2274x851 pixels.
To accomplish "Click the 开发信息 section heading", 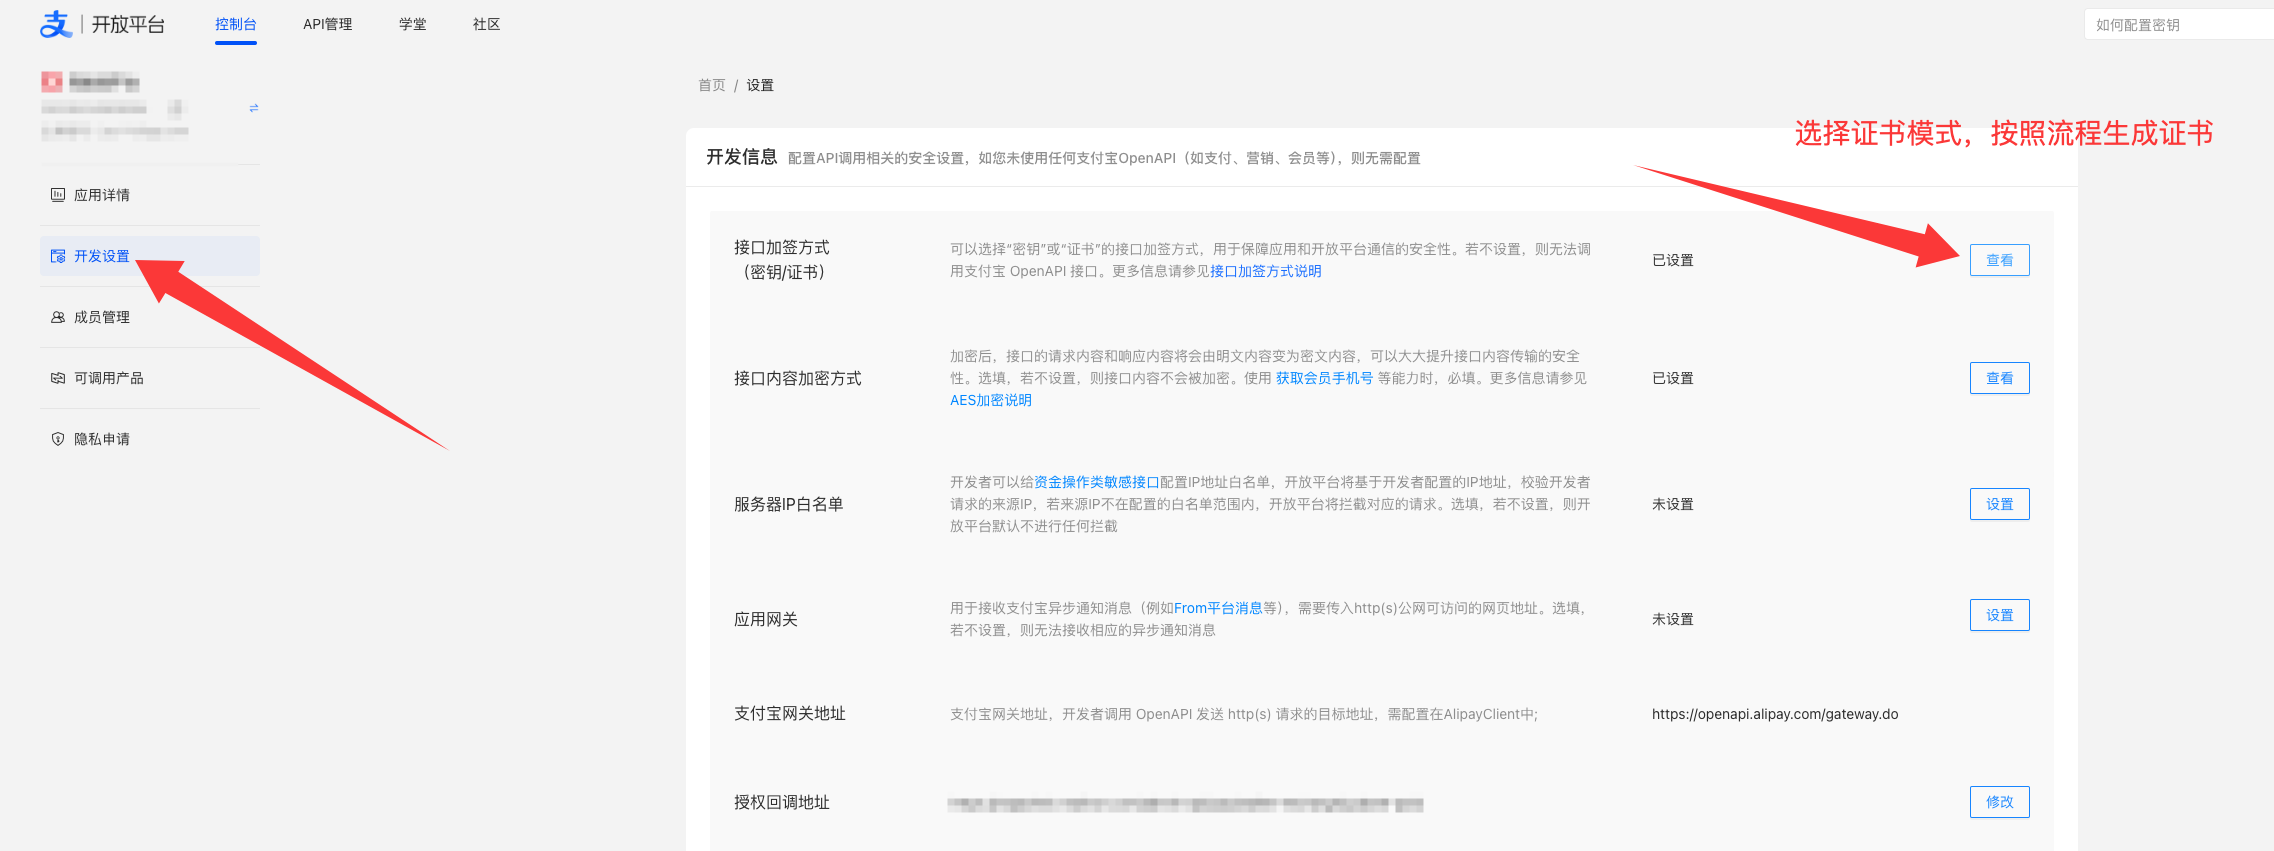I will pyautogui.click(x=742, y=157).
